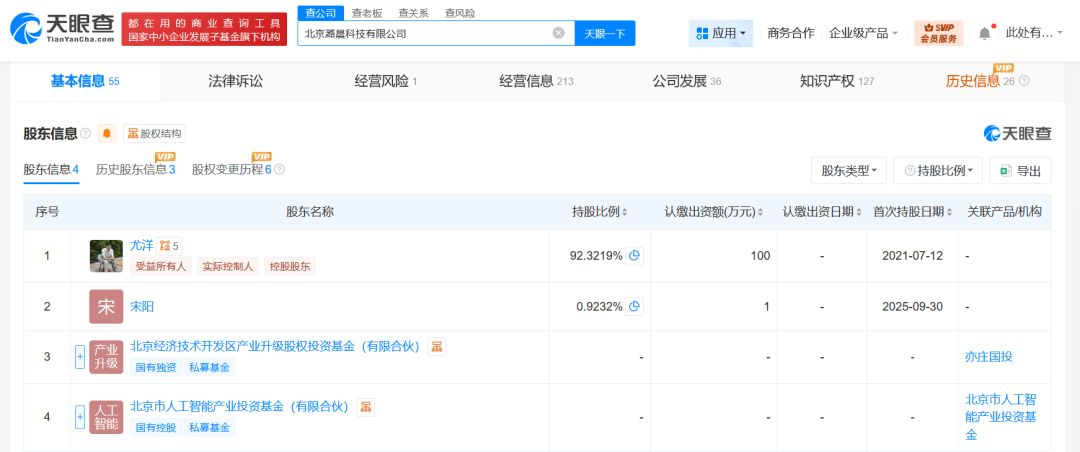
Task: Click the pie chart icon next to 92.3219%
Action: [x=634, y=255]
